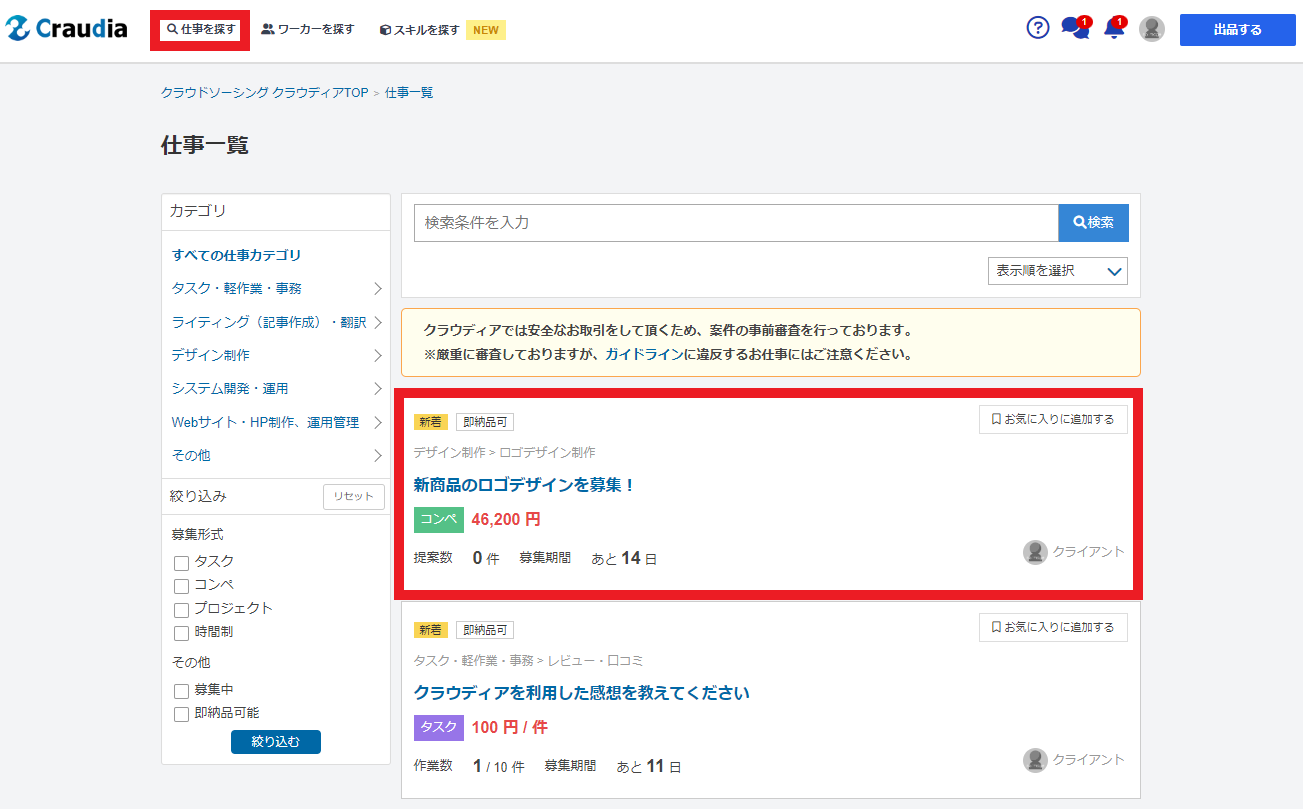Click the blue 出品する button
Viewport: 1303px width, 809px height.
[1237, 30]
